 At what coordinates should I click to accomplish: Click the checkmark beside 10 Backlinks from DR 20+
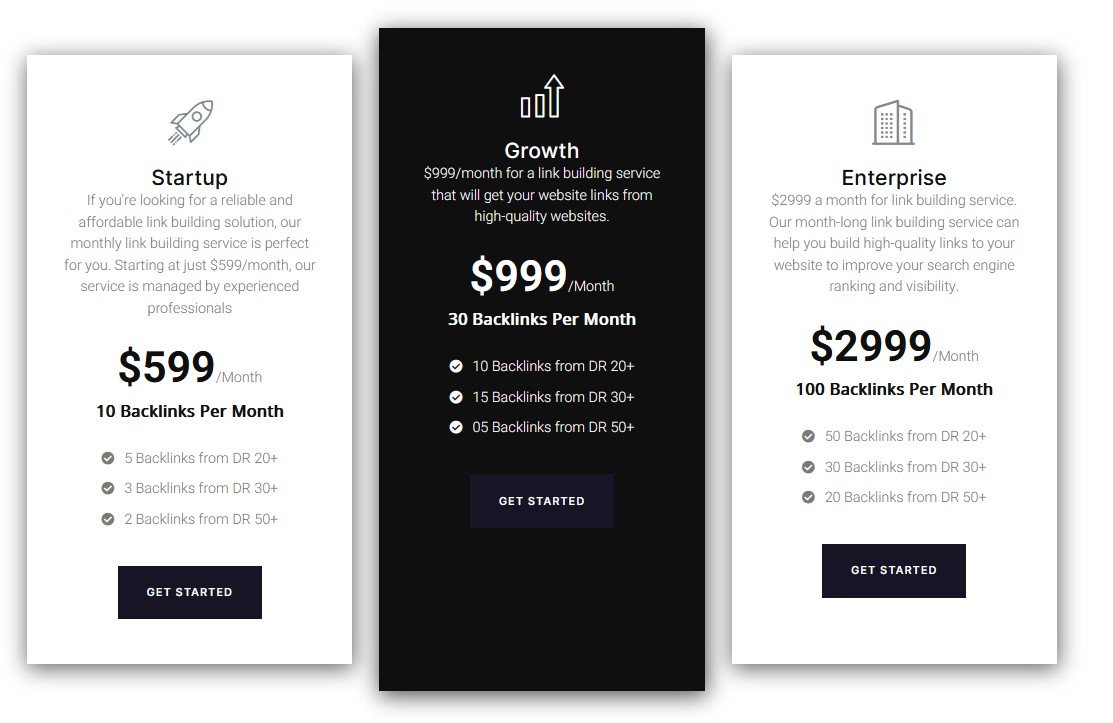[x=455, y=366]
